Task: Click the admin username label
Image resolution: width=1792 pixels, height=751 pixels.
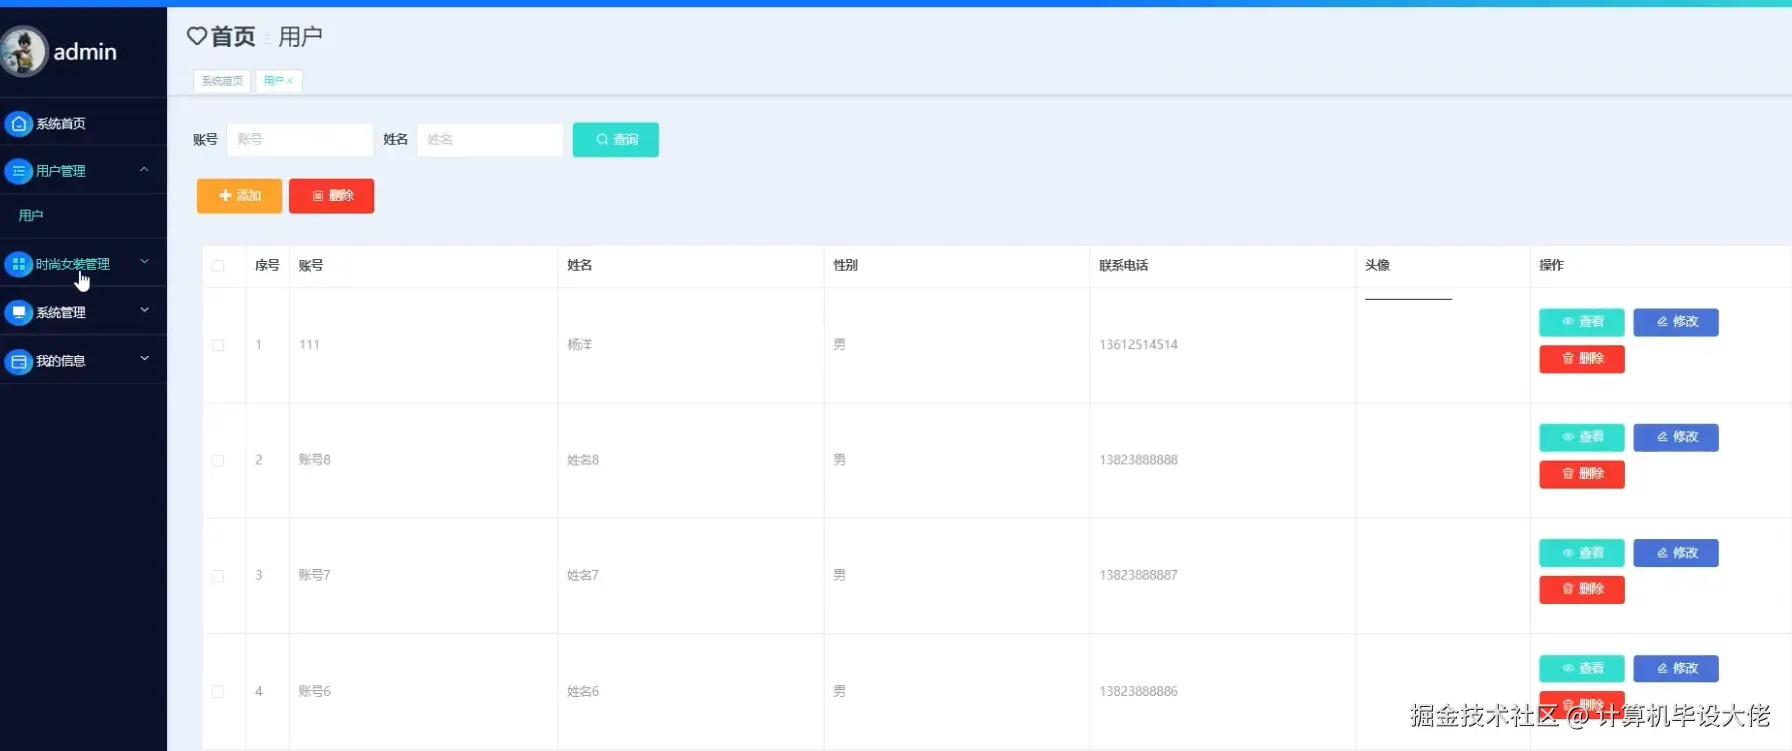Action: tap(85, 52)
